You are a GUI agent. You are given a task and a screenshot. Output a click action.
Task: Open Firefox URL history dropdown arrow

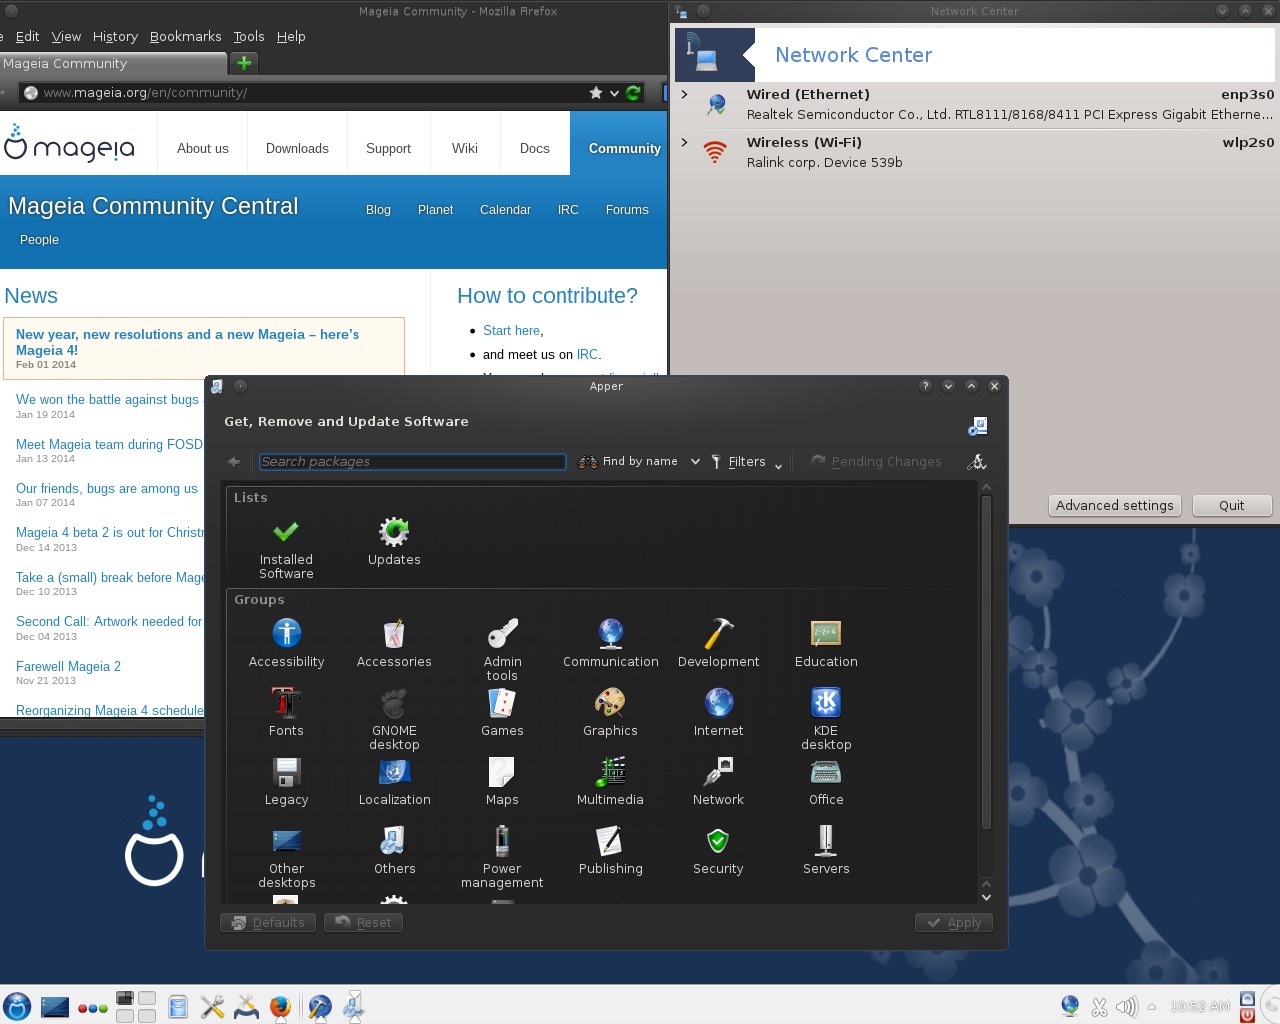(x=614, y=93)
